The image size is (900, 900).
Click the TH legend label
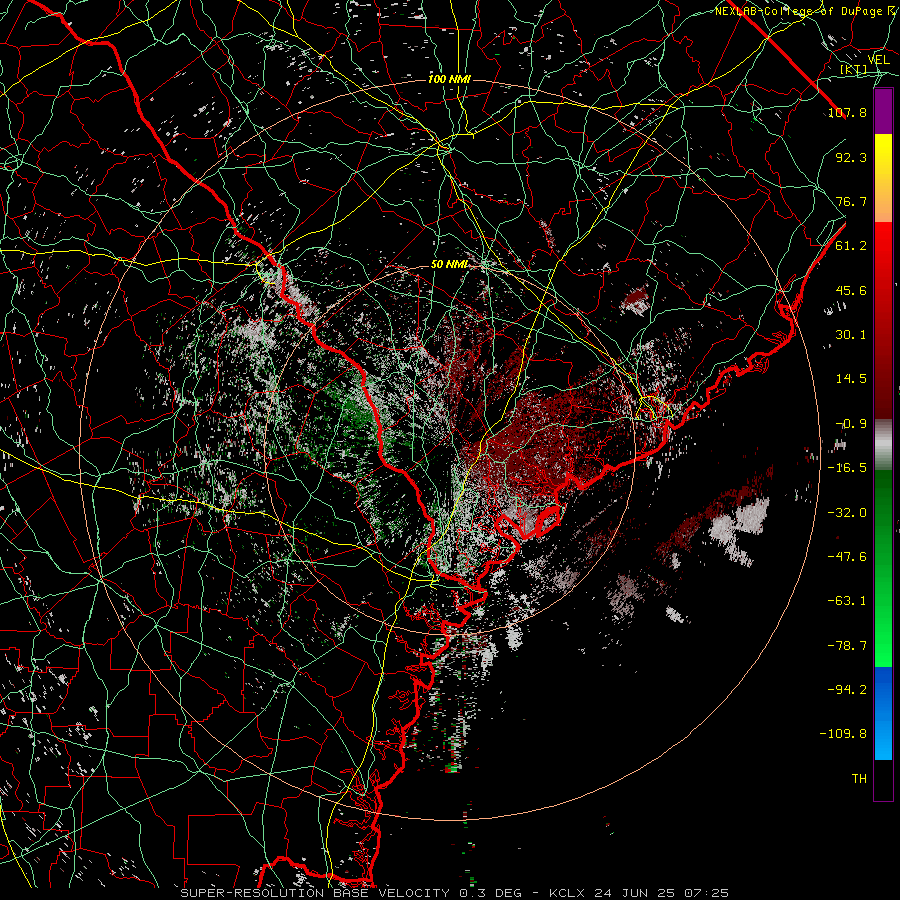pyautogui.click(x=859, y=779)
